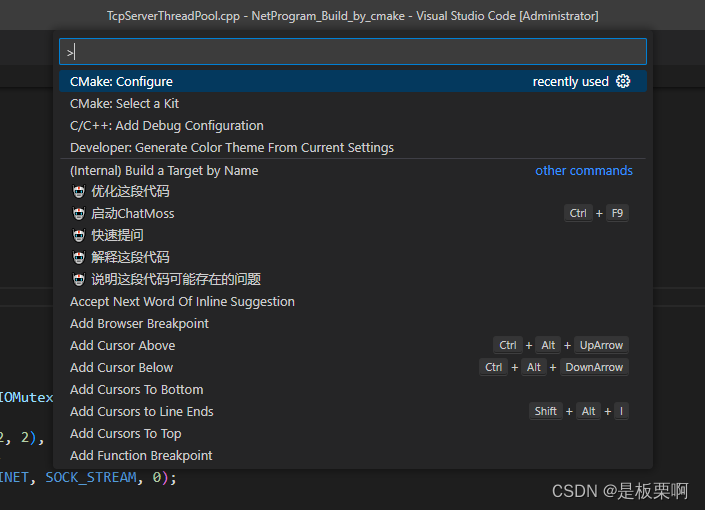The width and height of the screenshot is (705, 510).
Task: Click the IOMutex text in the editor
Action: (26, 397)
